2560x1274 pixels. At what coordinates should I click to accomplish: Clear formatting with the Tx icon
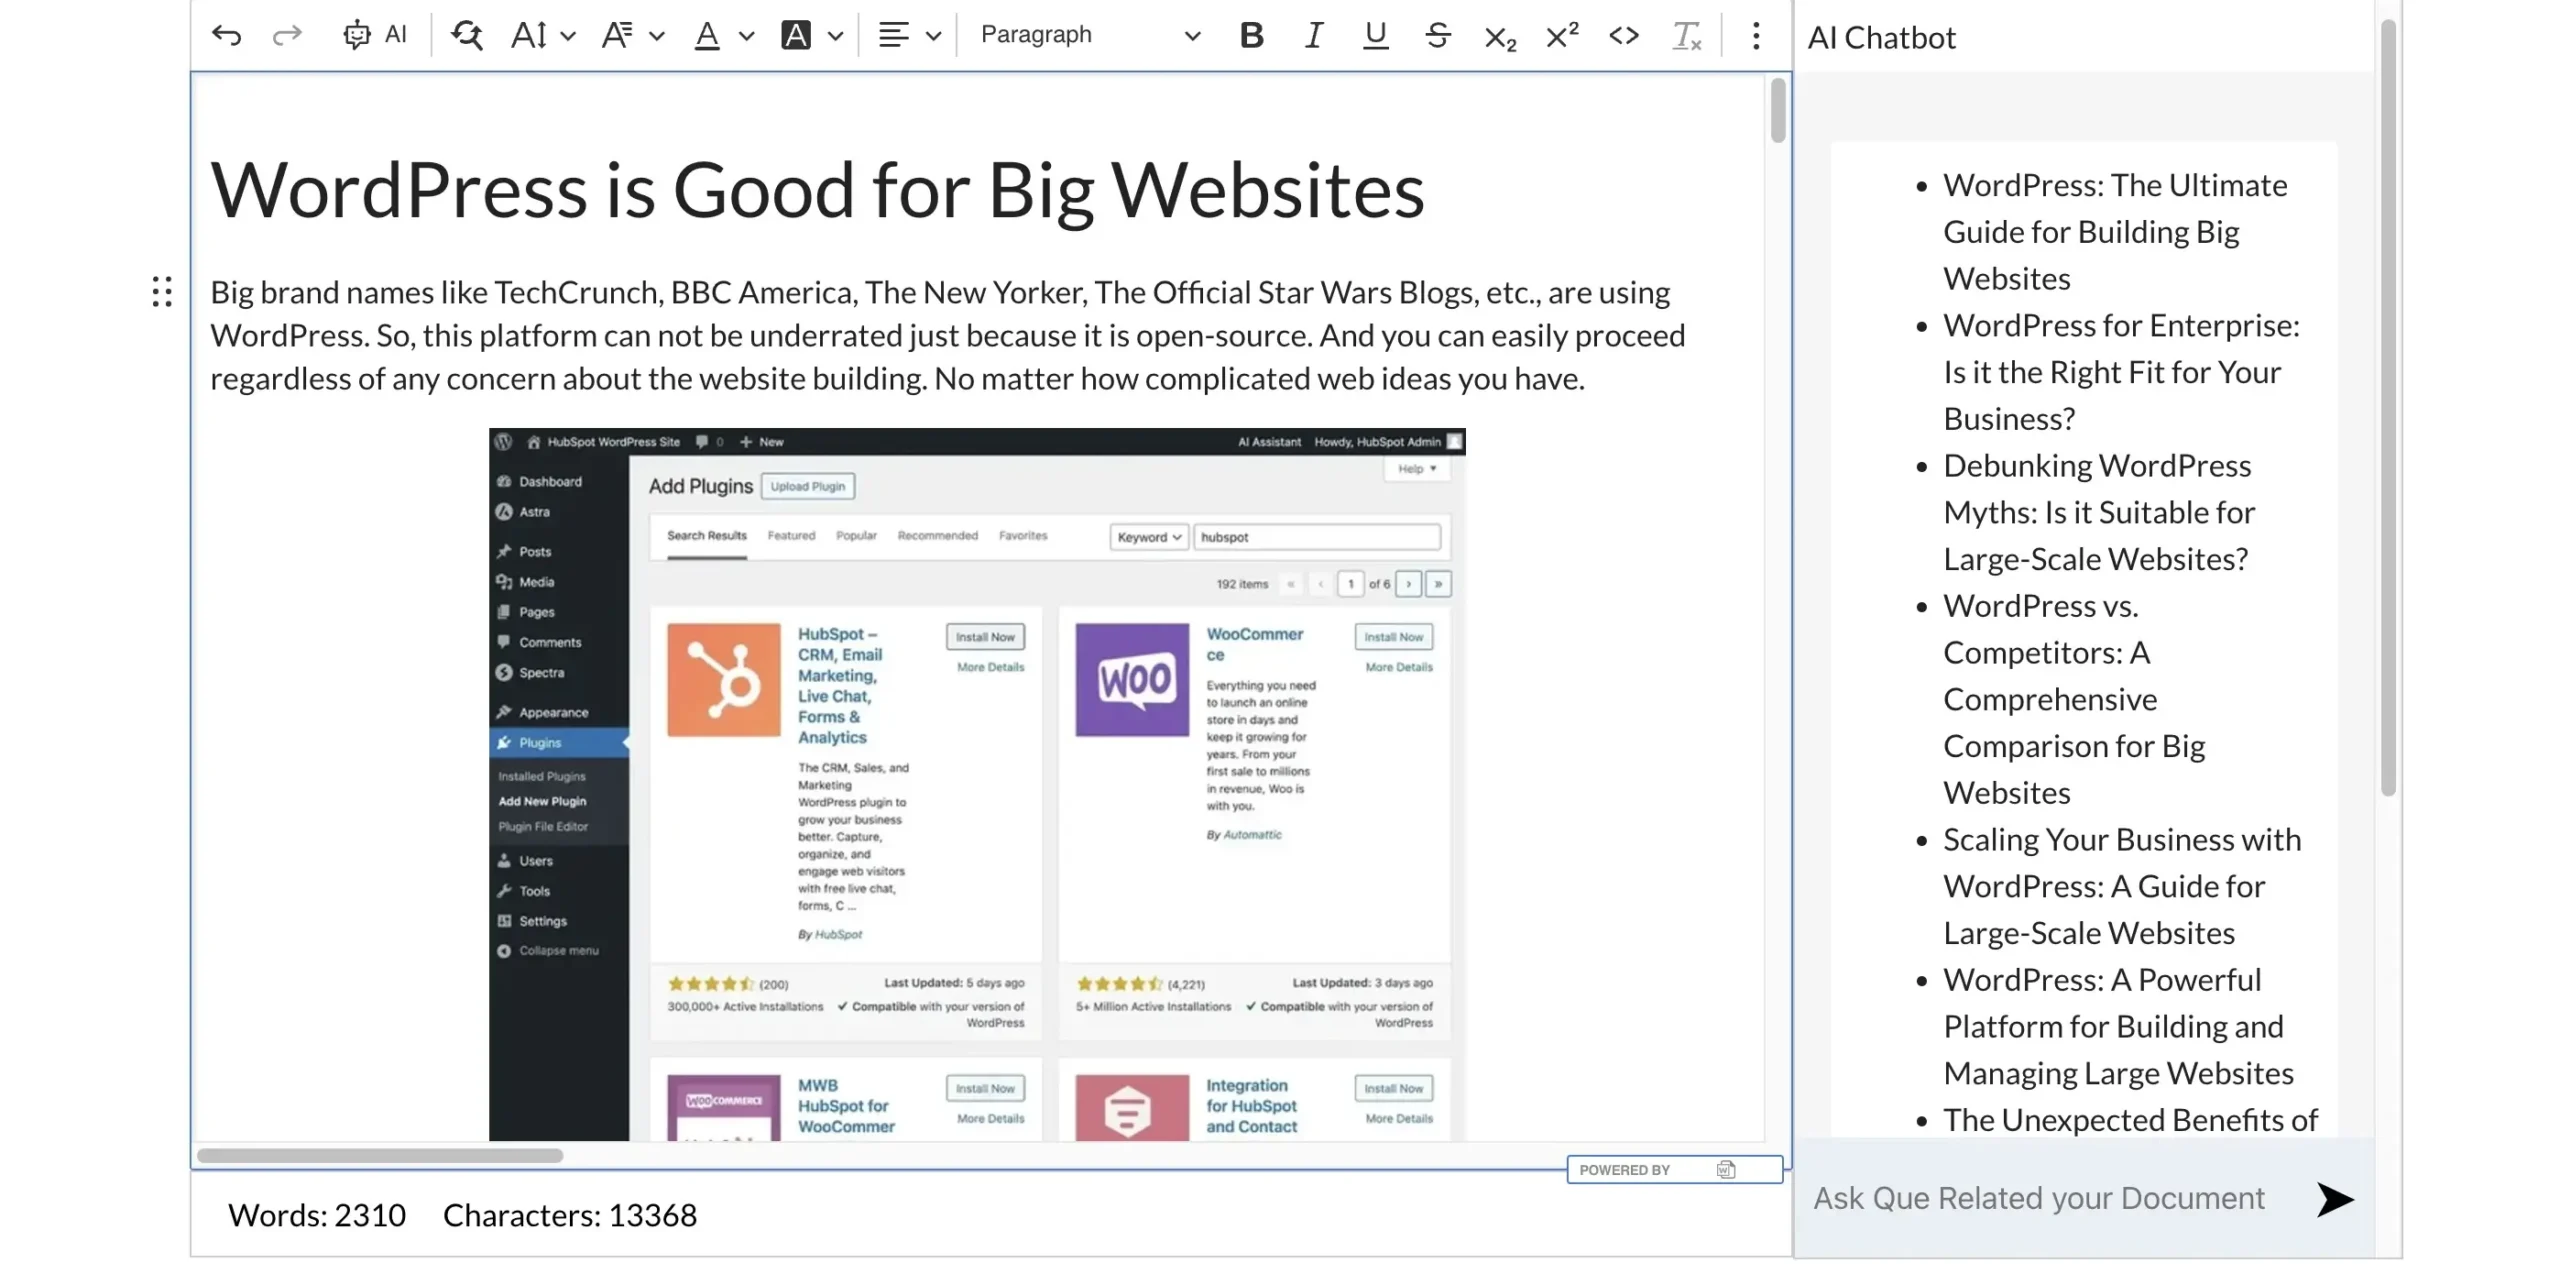coord(1686,37)
